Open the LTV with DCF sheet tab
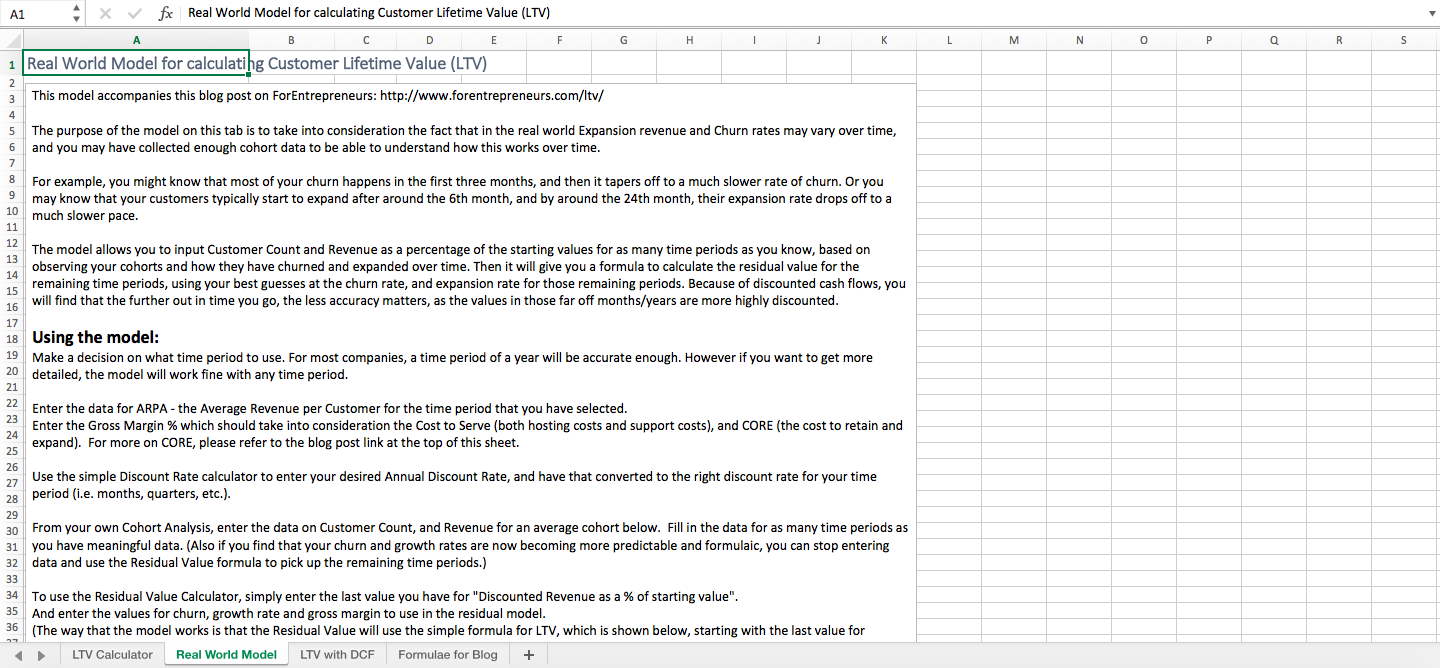Image resolution: width=1440 pixels, height=668 pixels. 337,654
